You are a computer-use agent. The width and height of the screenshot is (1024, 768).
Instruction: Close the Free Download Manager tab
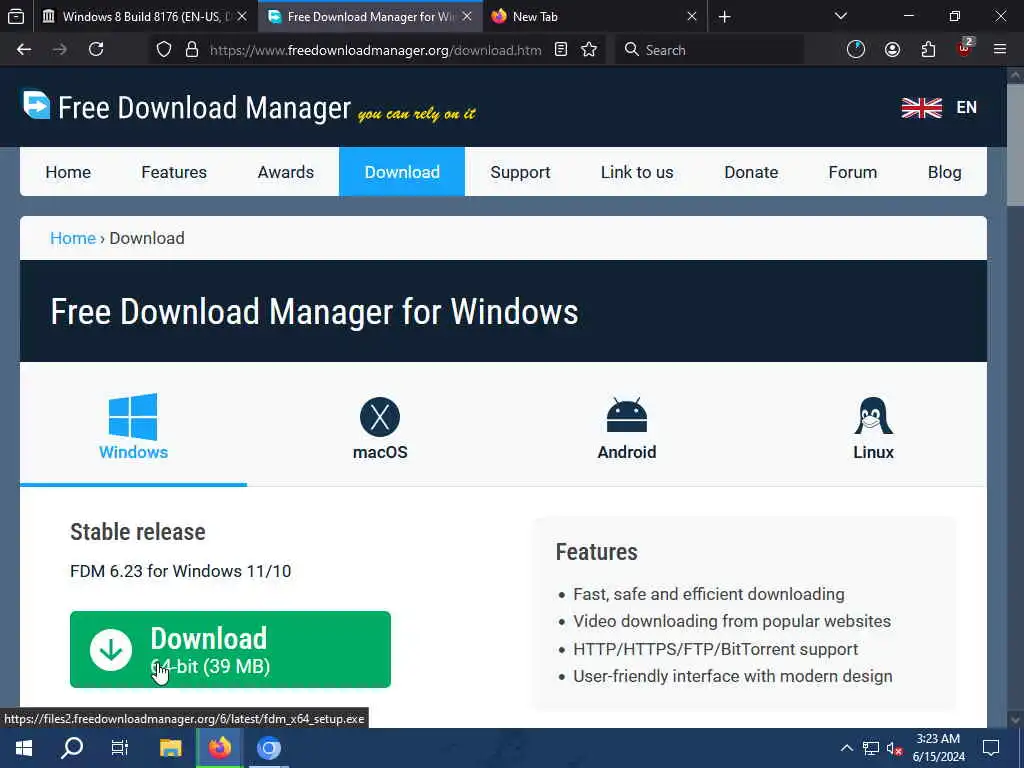pos(467,16)
